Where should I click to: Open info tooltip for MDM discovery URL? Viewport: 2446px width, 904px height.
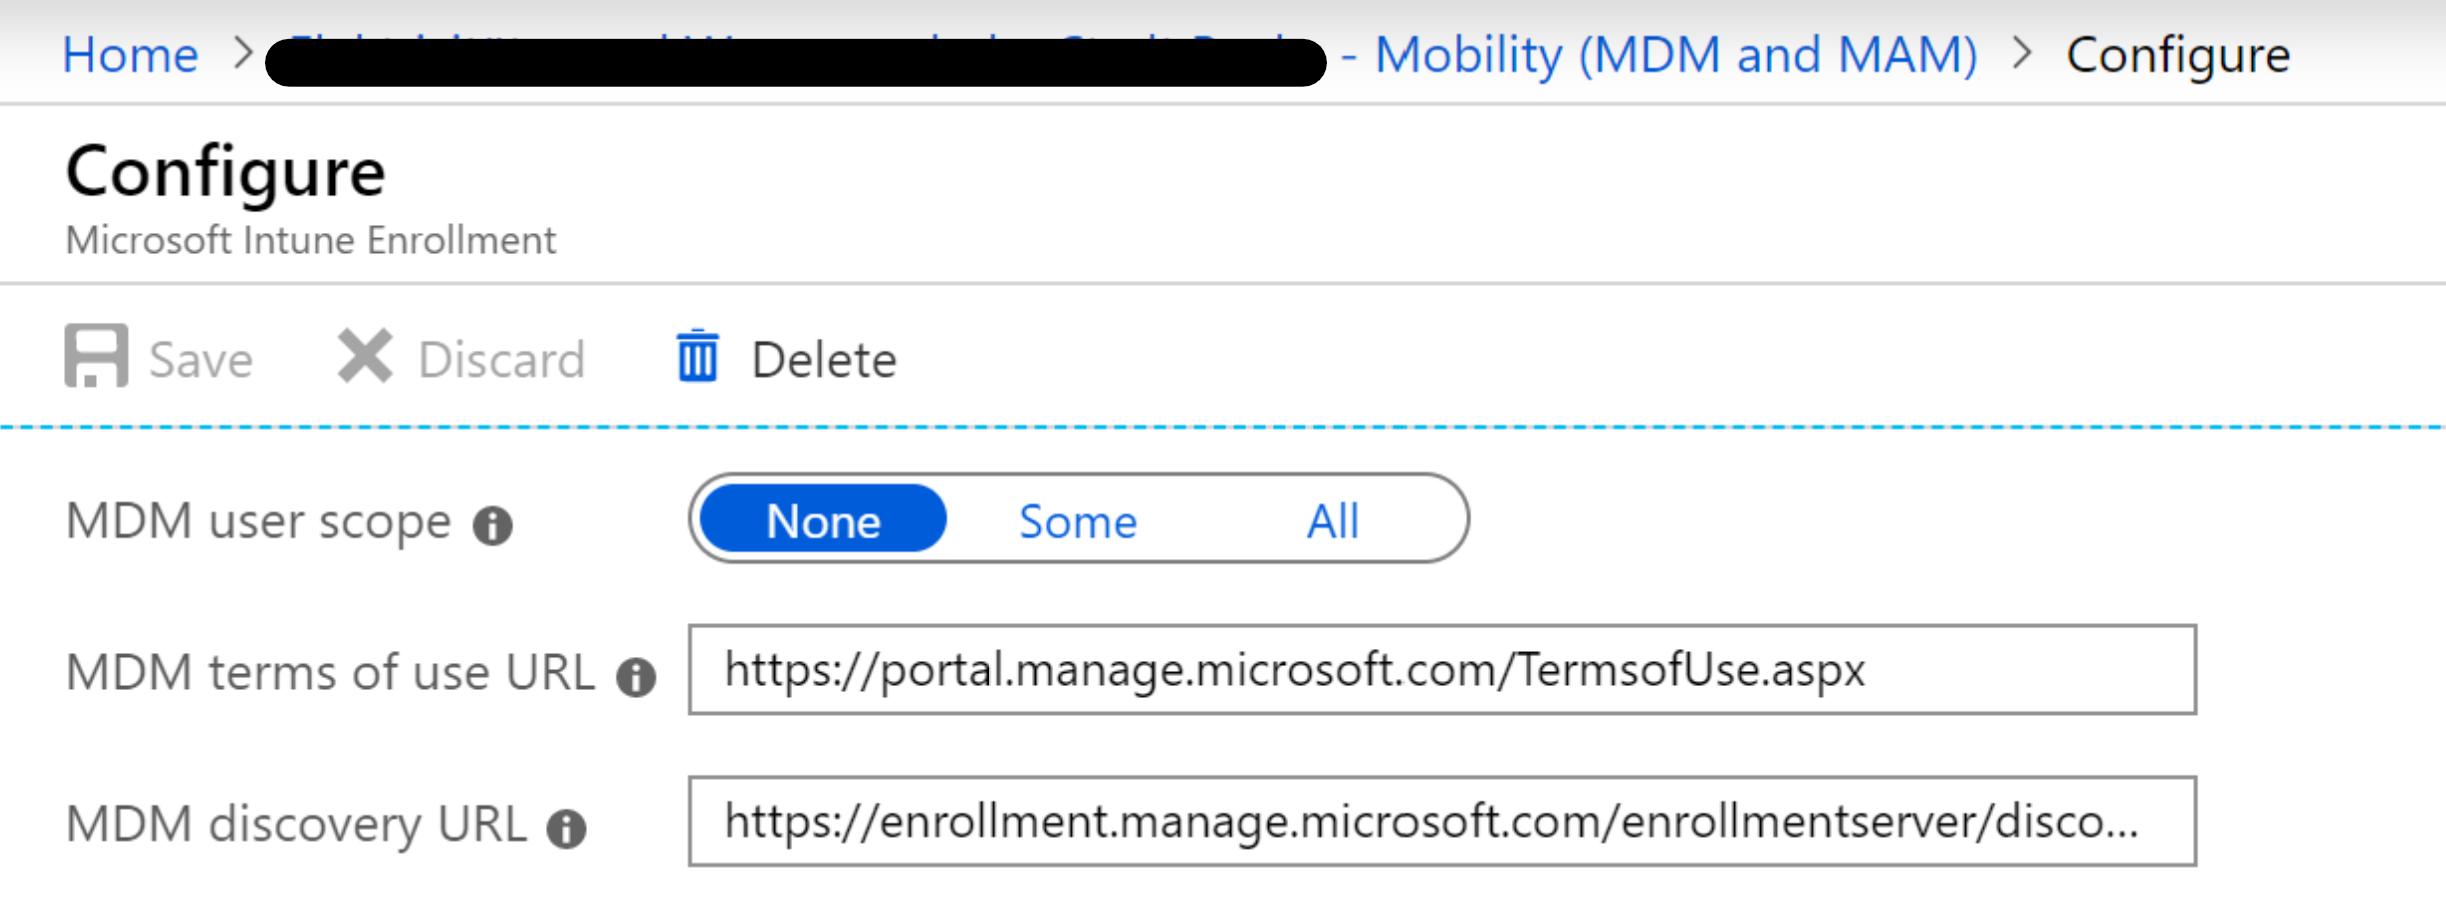point(567,828)
